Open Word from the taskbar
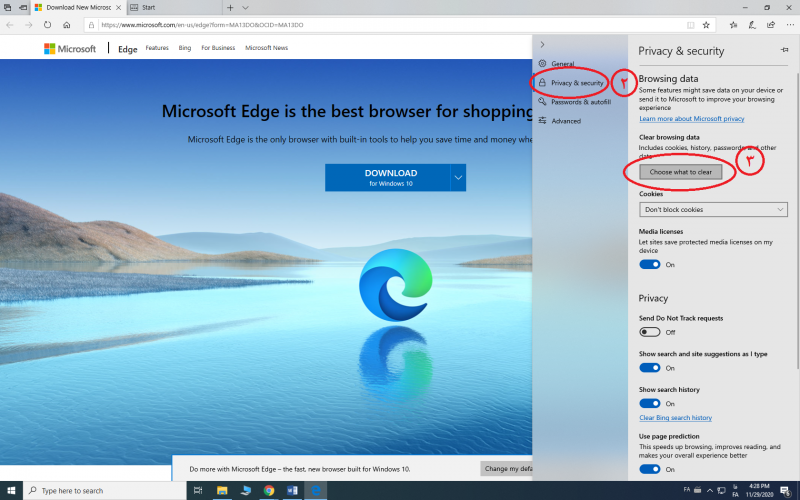Viewport: 800px width, 500px height. pos(293,491)
